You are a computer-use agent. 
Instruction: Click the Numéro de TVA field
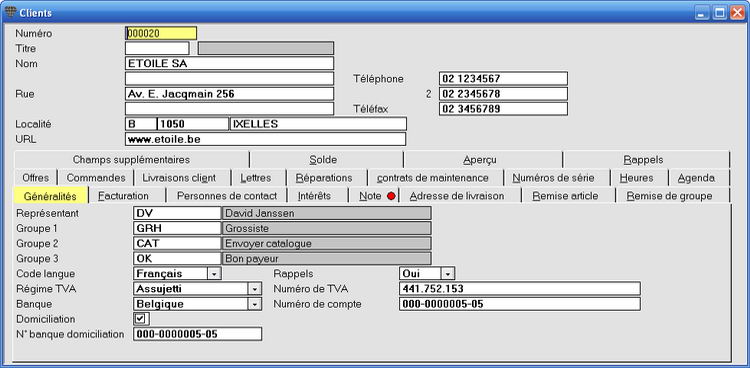click(x=519, y=289)
